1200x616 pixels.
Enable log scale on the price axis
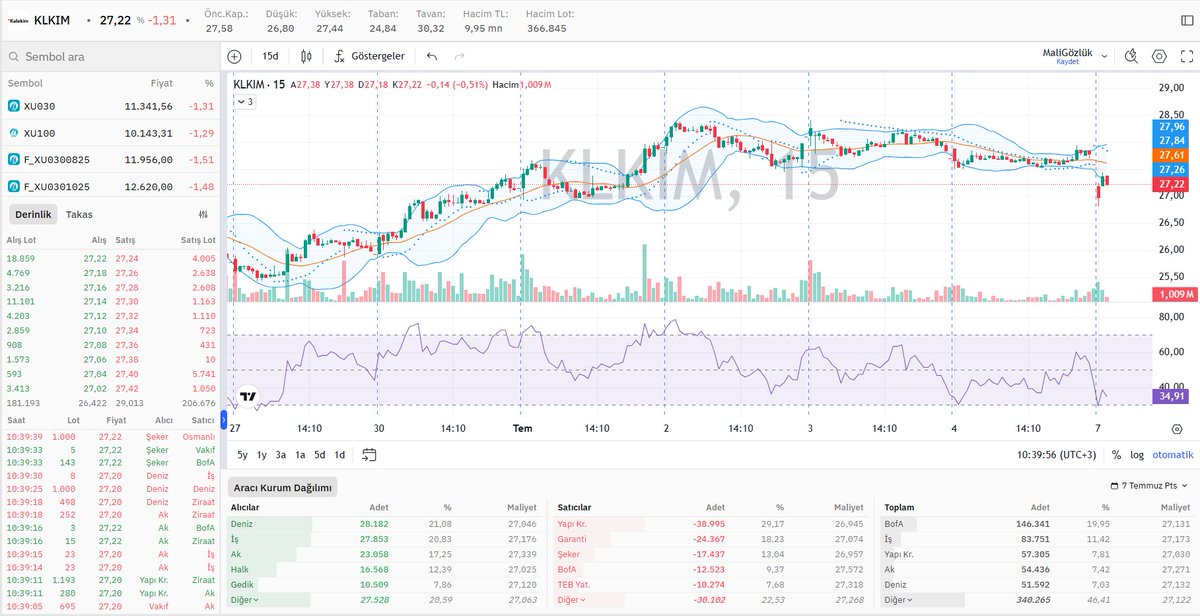click(1137, 455)
